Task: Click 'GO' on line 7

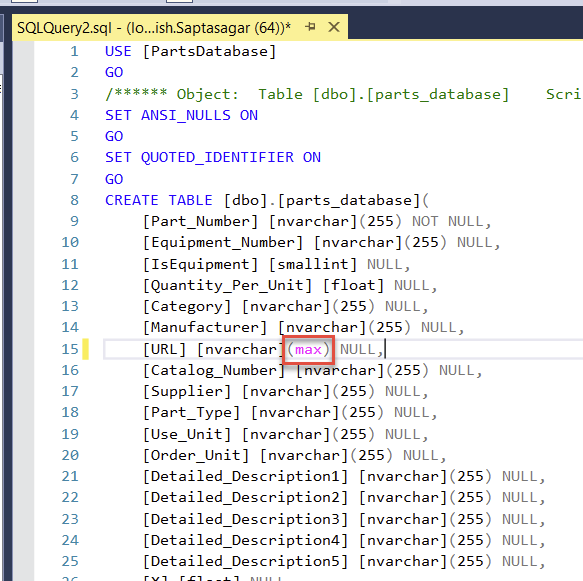Action: pyautogui.click(x=114, y=179)
